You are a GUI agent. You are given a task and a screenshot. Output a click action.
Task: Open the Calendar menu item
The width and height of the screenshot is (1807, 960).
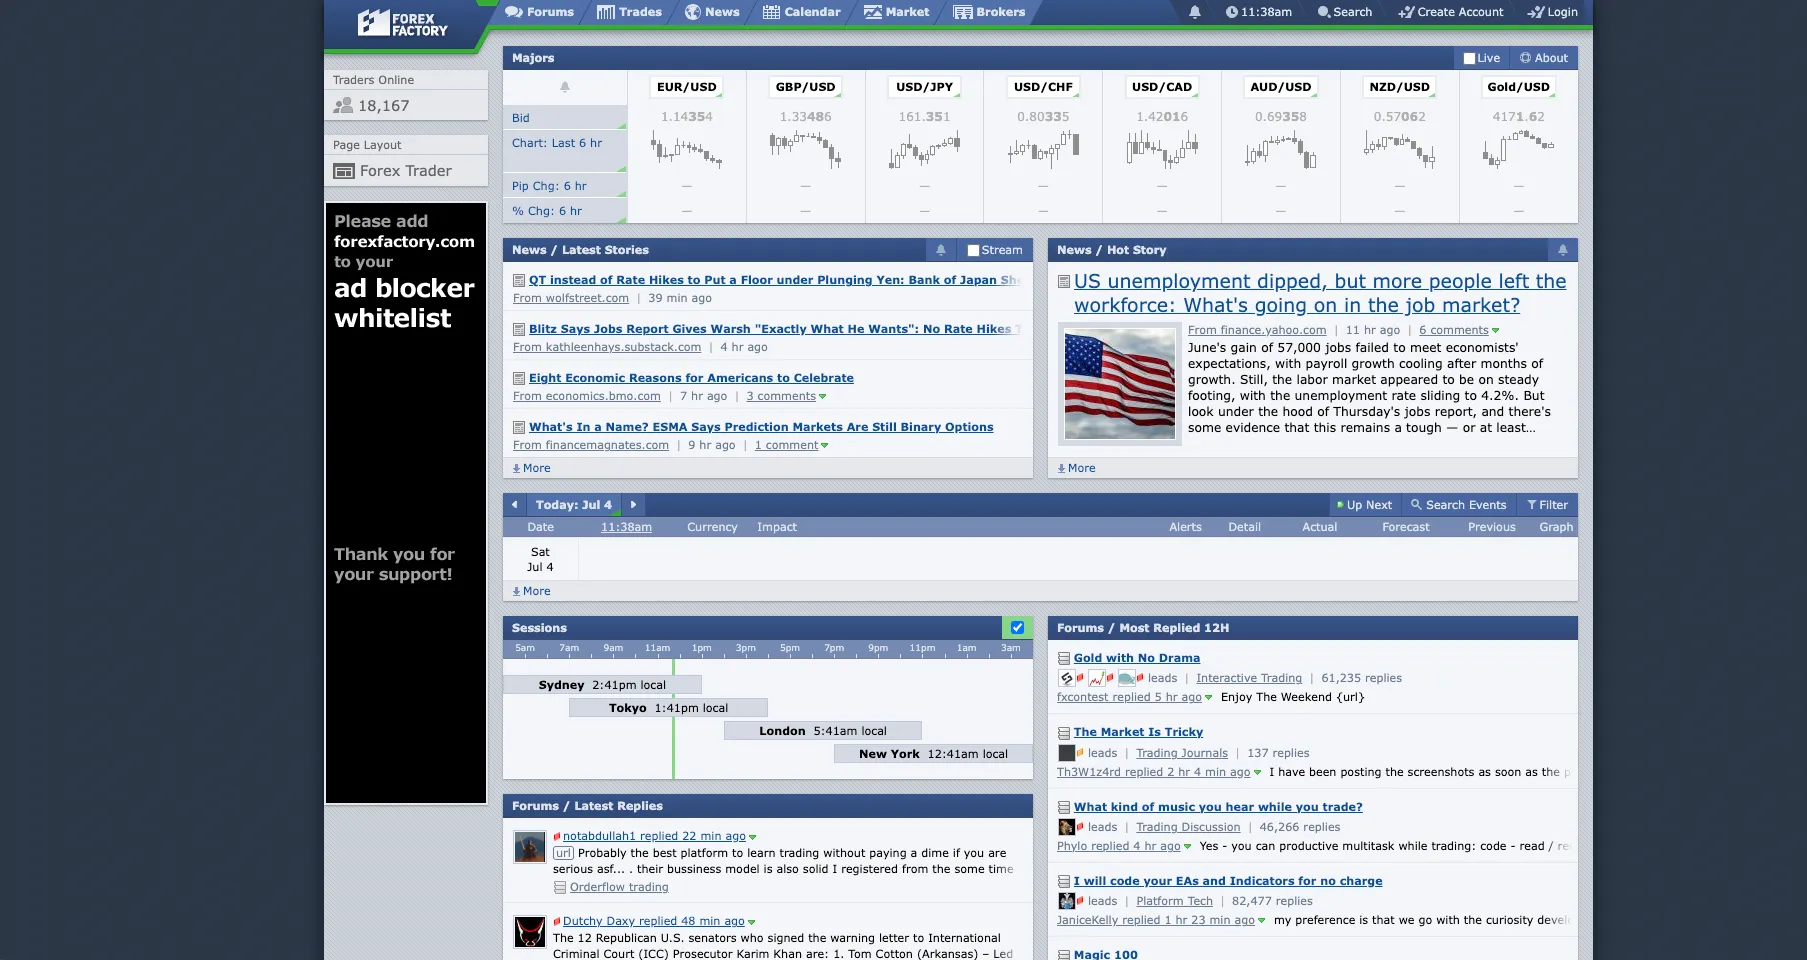[802, 12]
